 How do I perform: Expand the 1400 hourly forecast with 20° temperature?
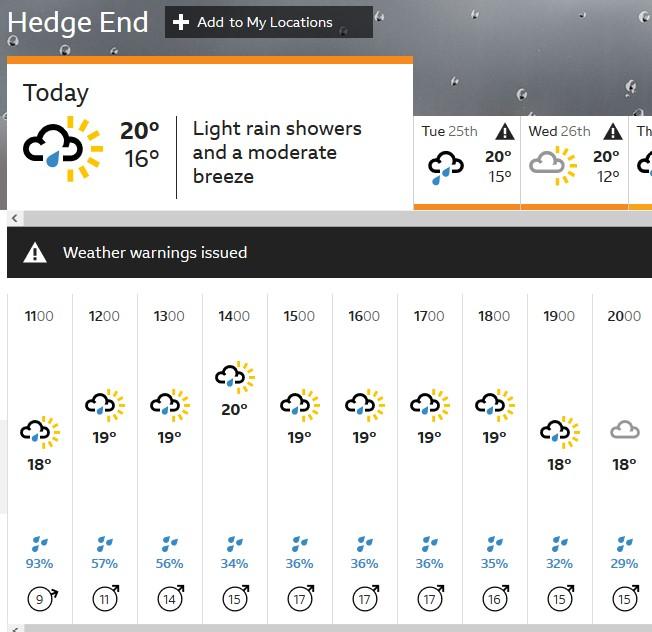[x=235, y=459]
